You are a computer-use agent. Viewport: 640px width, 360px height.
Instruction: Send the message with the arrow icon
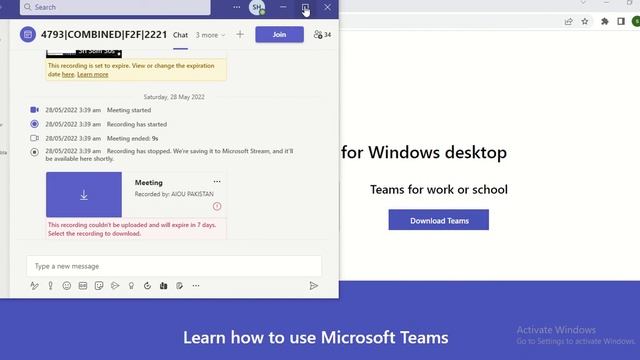pos(313,286)
